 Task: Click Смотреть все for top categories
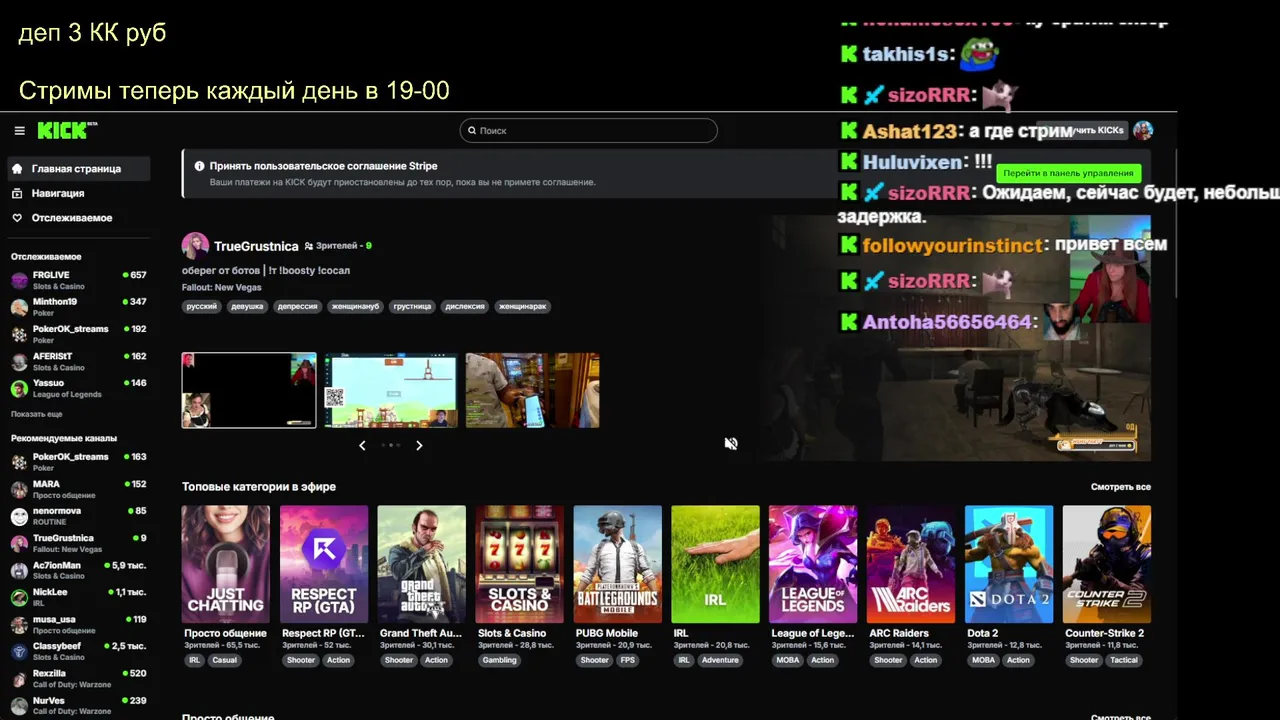pyautogui.click(x=1120, y=487)
